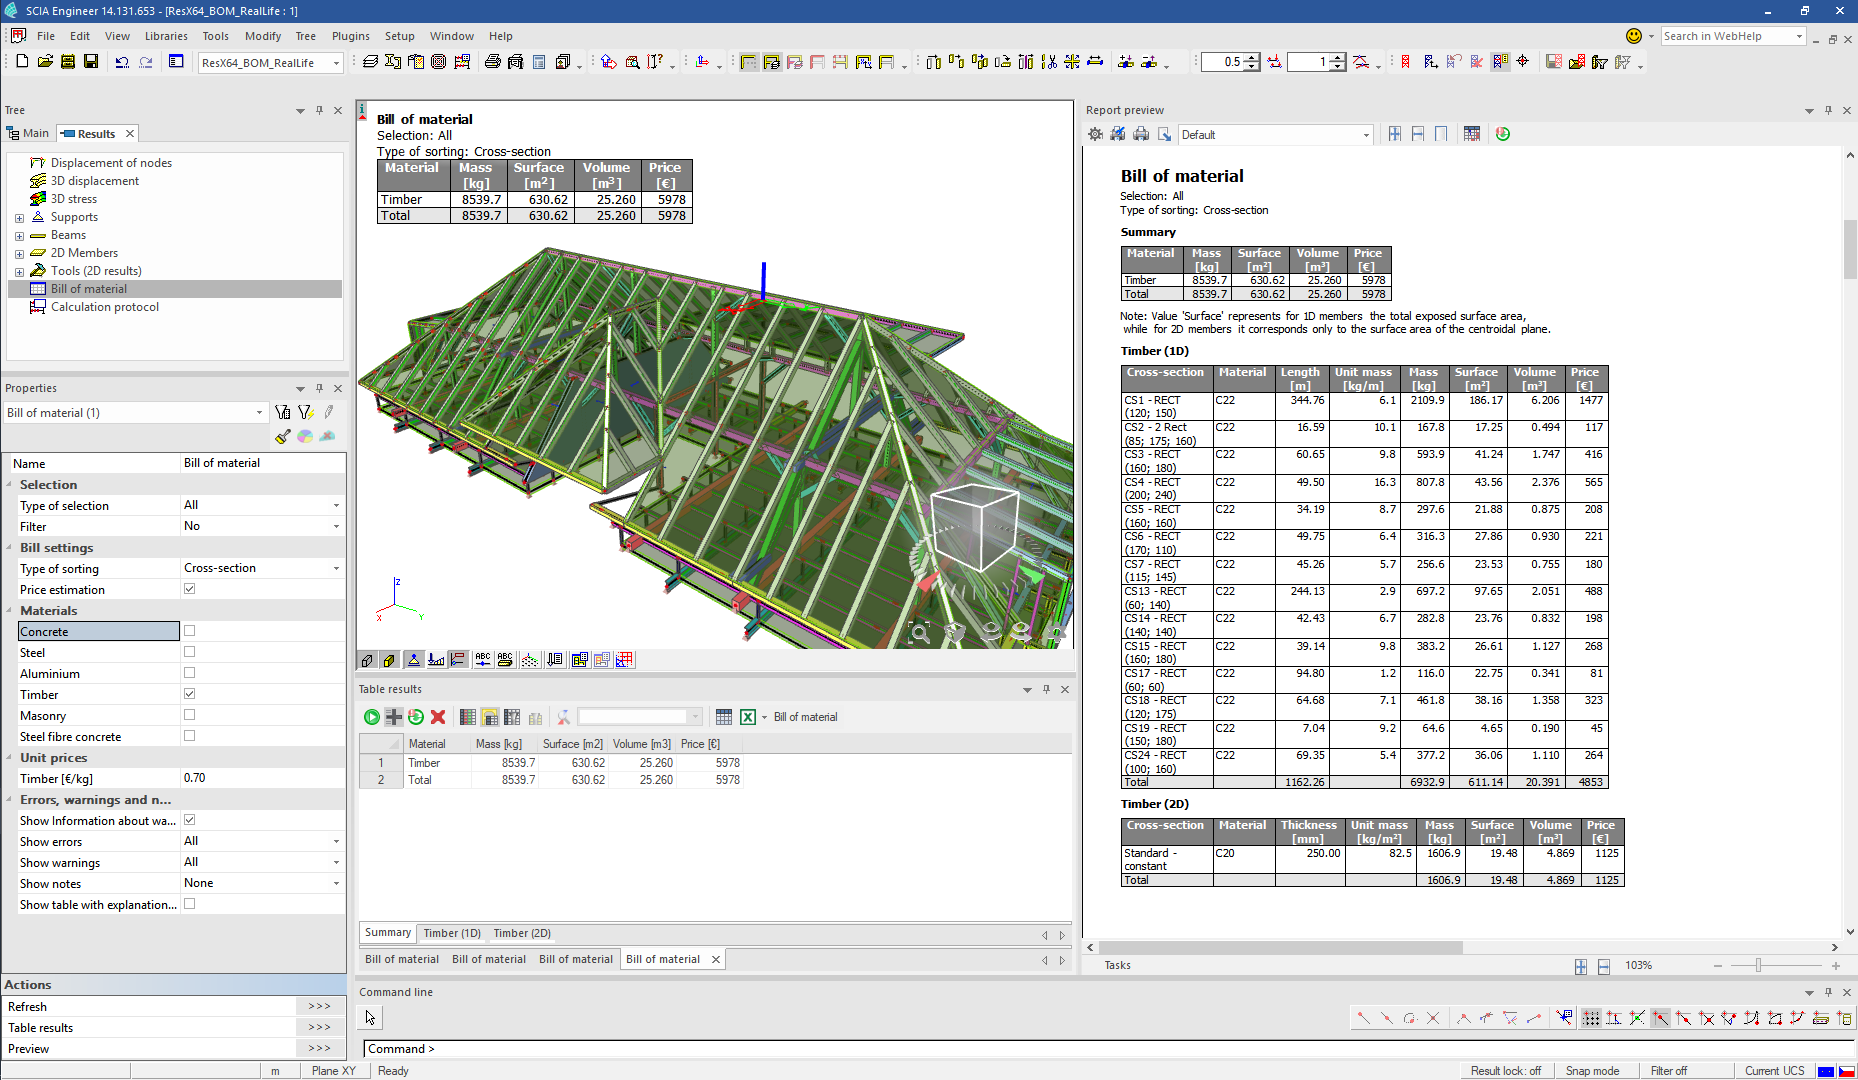
Task: Open the Libraries menu
Action: pyautogui.click(x=166, y=36)
